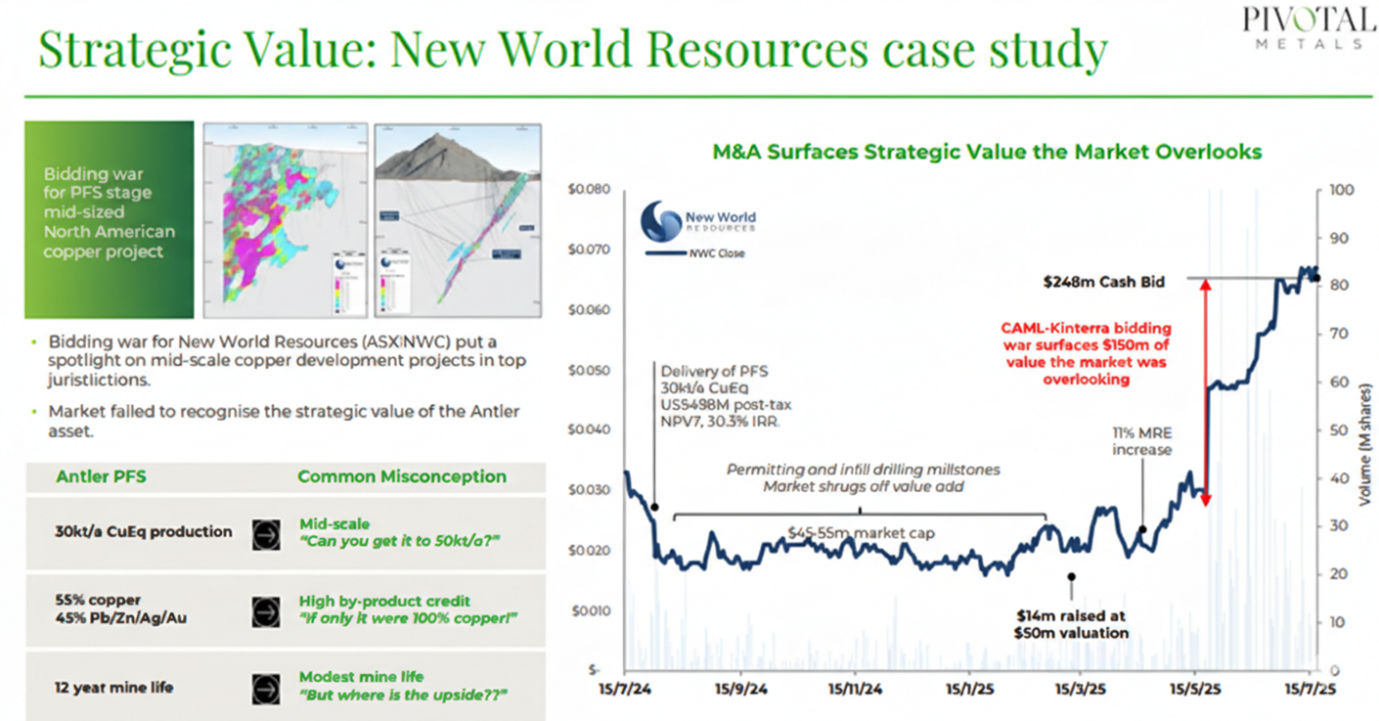1379x721 pixels.
Task: Click the 15/11/24 date on the x-axis
Action: [855, 690]
